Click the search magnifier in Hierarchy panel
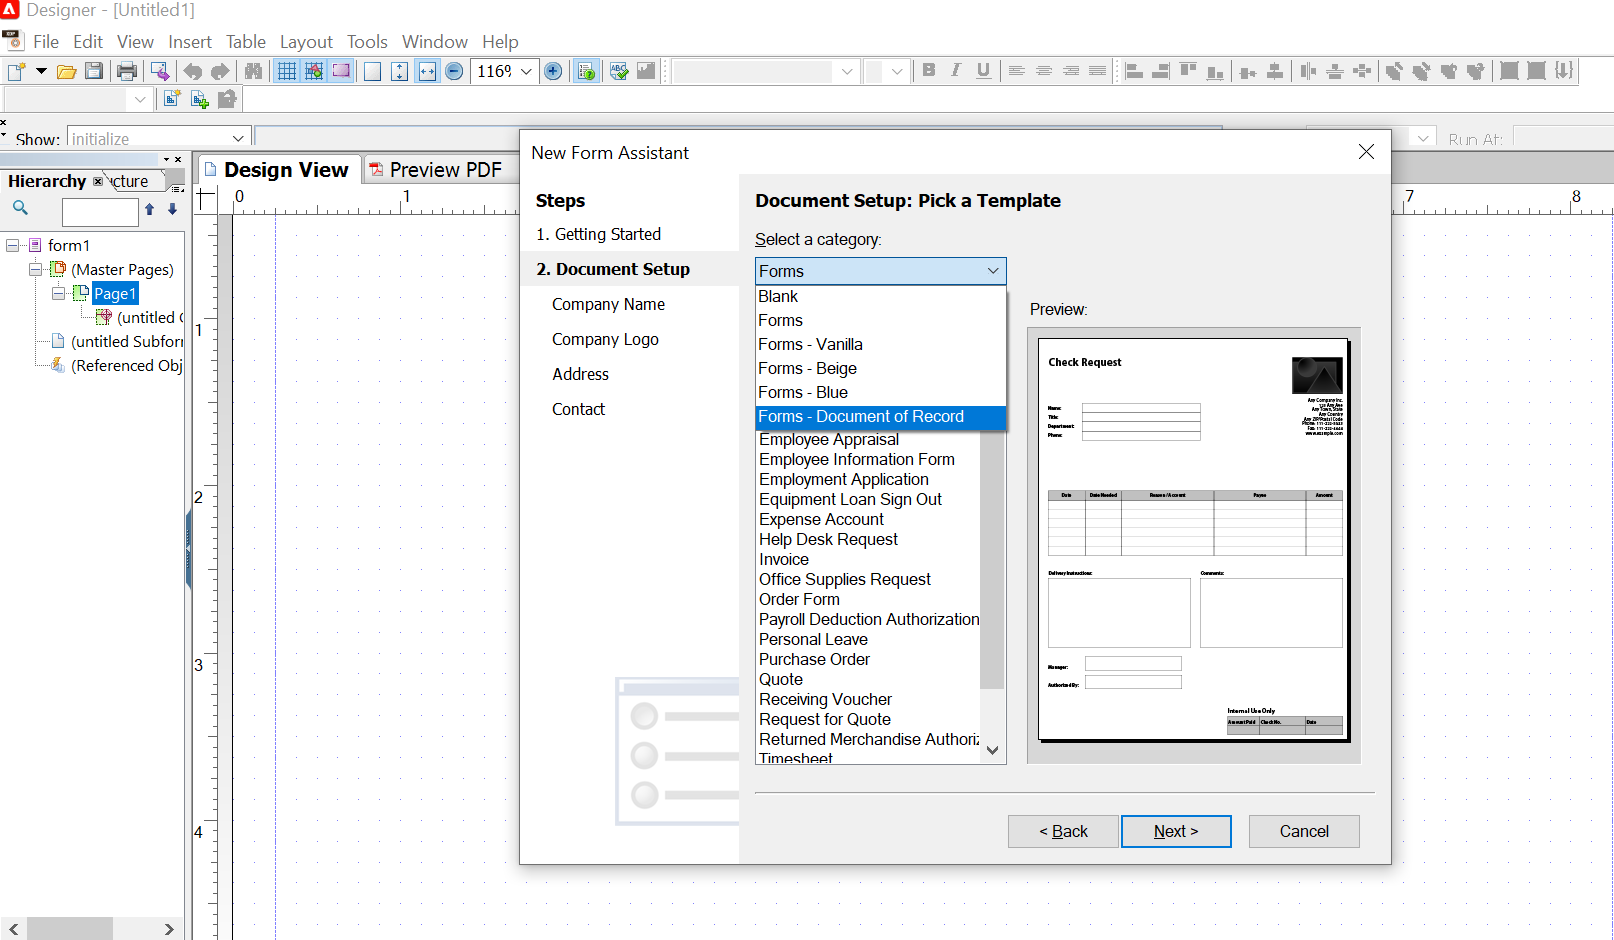The height and width of the screenshot is (940, 1614). tap(20, 208)
